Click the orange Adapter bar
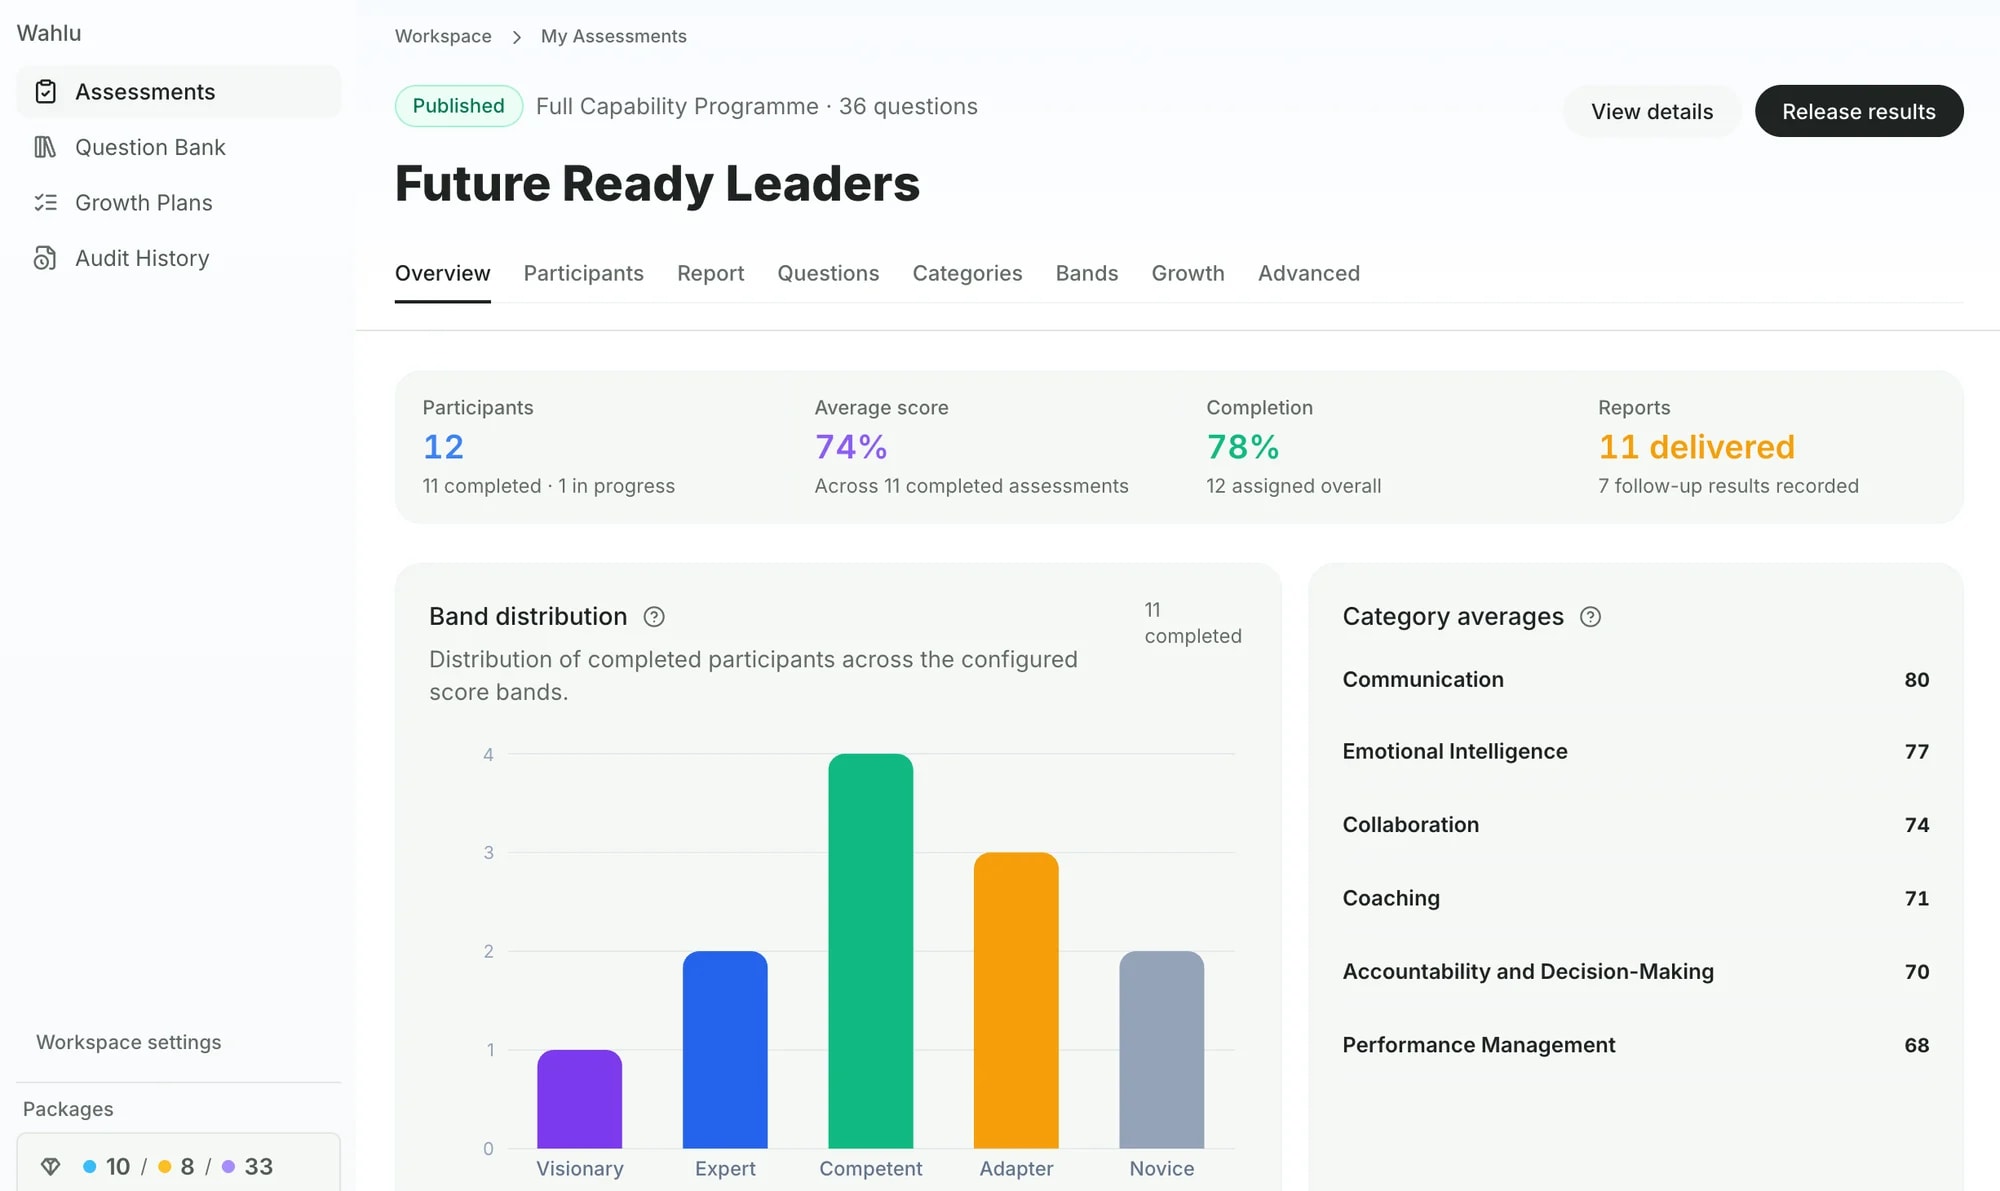Viewport: 2000px width, 1191px height. coord(1016,1000)
